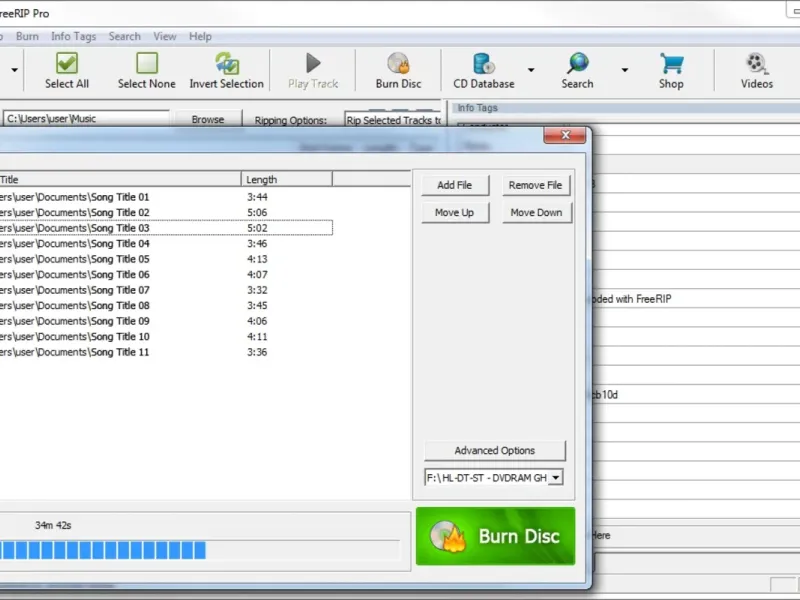Select the Song Title 05 row
Image resolution: width=800 pixels, height=600 pixels.
tap(166, 259)
